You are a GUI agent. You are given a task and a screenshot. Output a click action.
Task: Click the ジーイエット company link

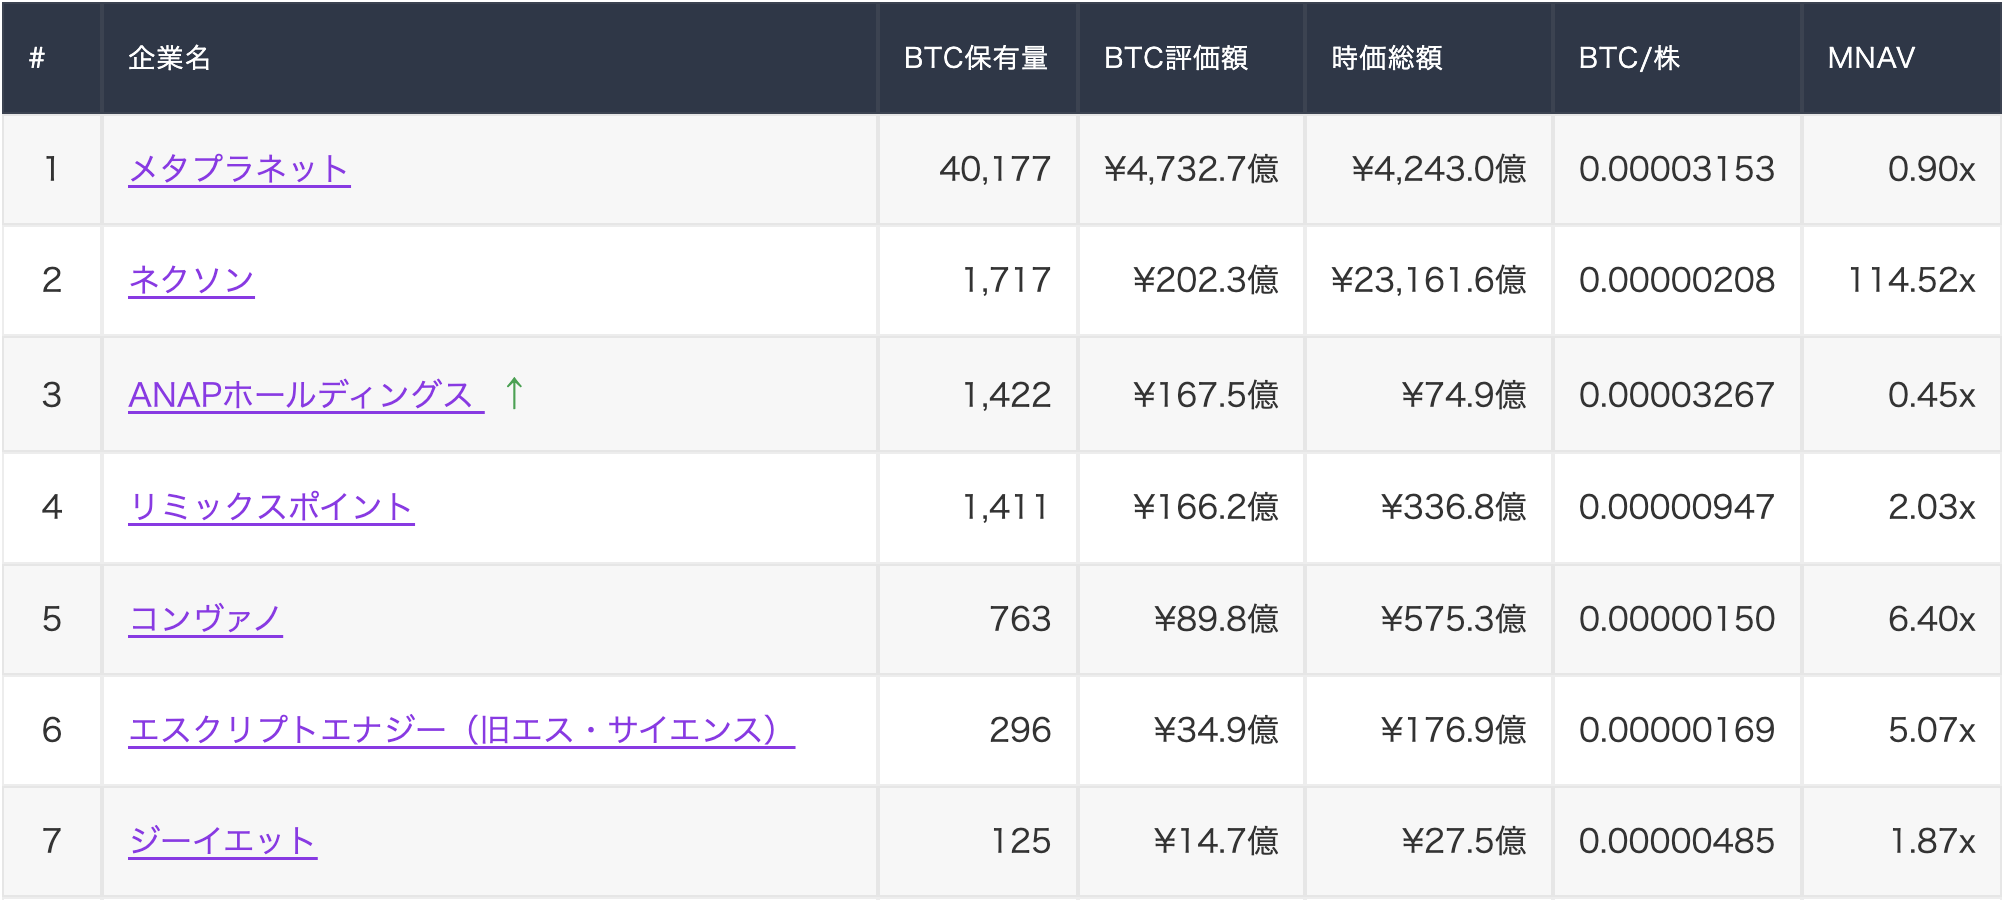point(223,841)
